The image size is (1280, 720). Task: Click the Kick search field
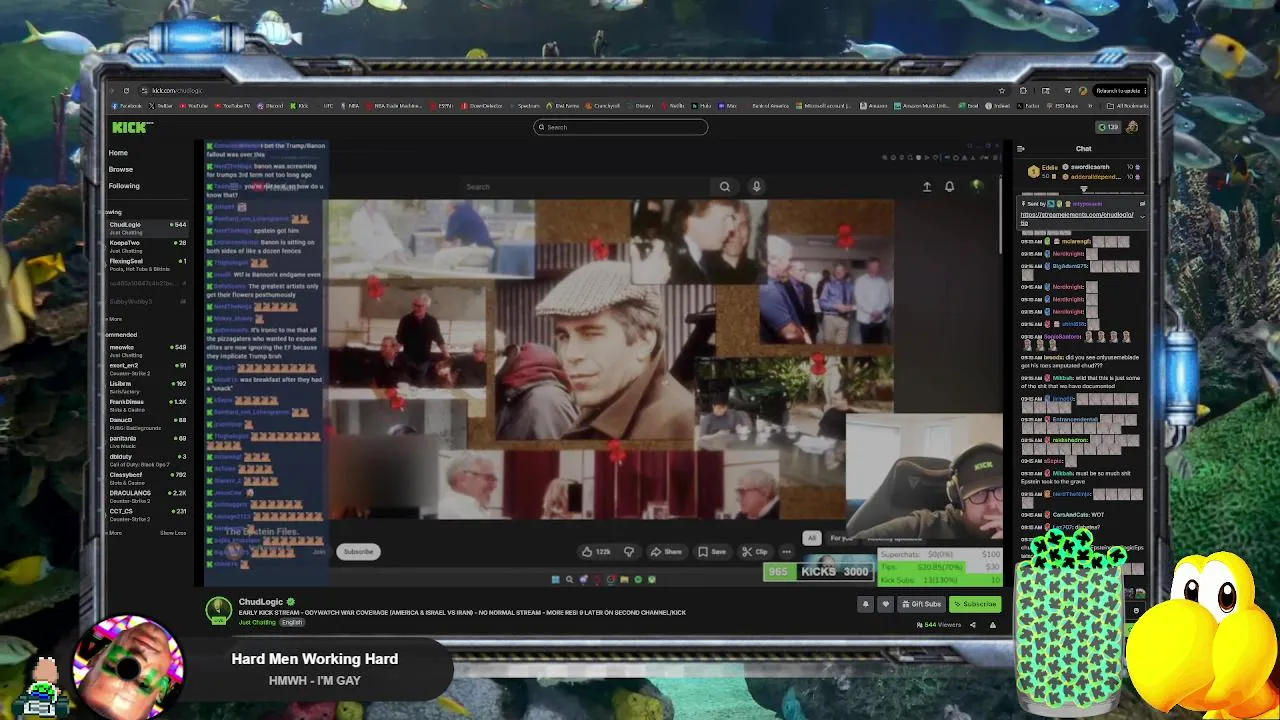[620, 127]
